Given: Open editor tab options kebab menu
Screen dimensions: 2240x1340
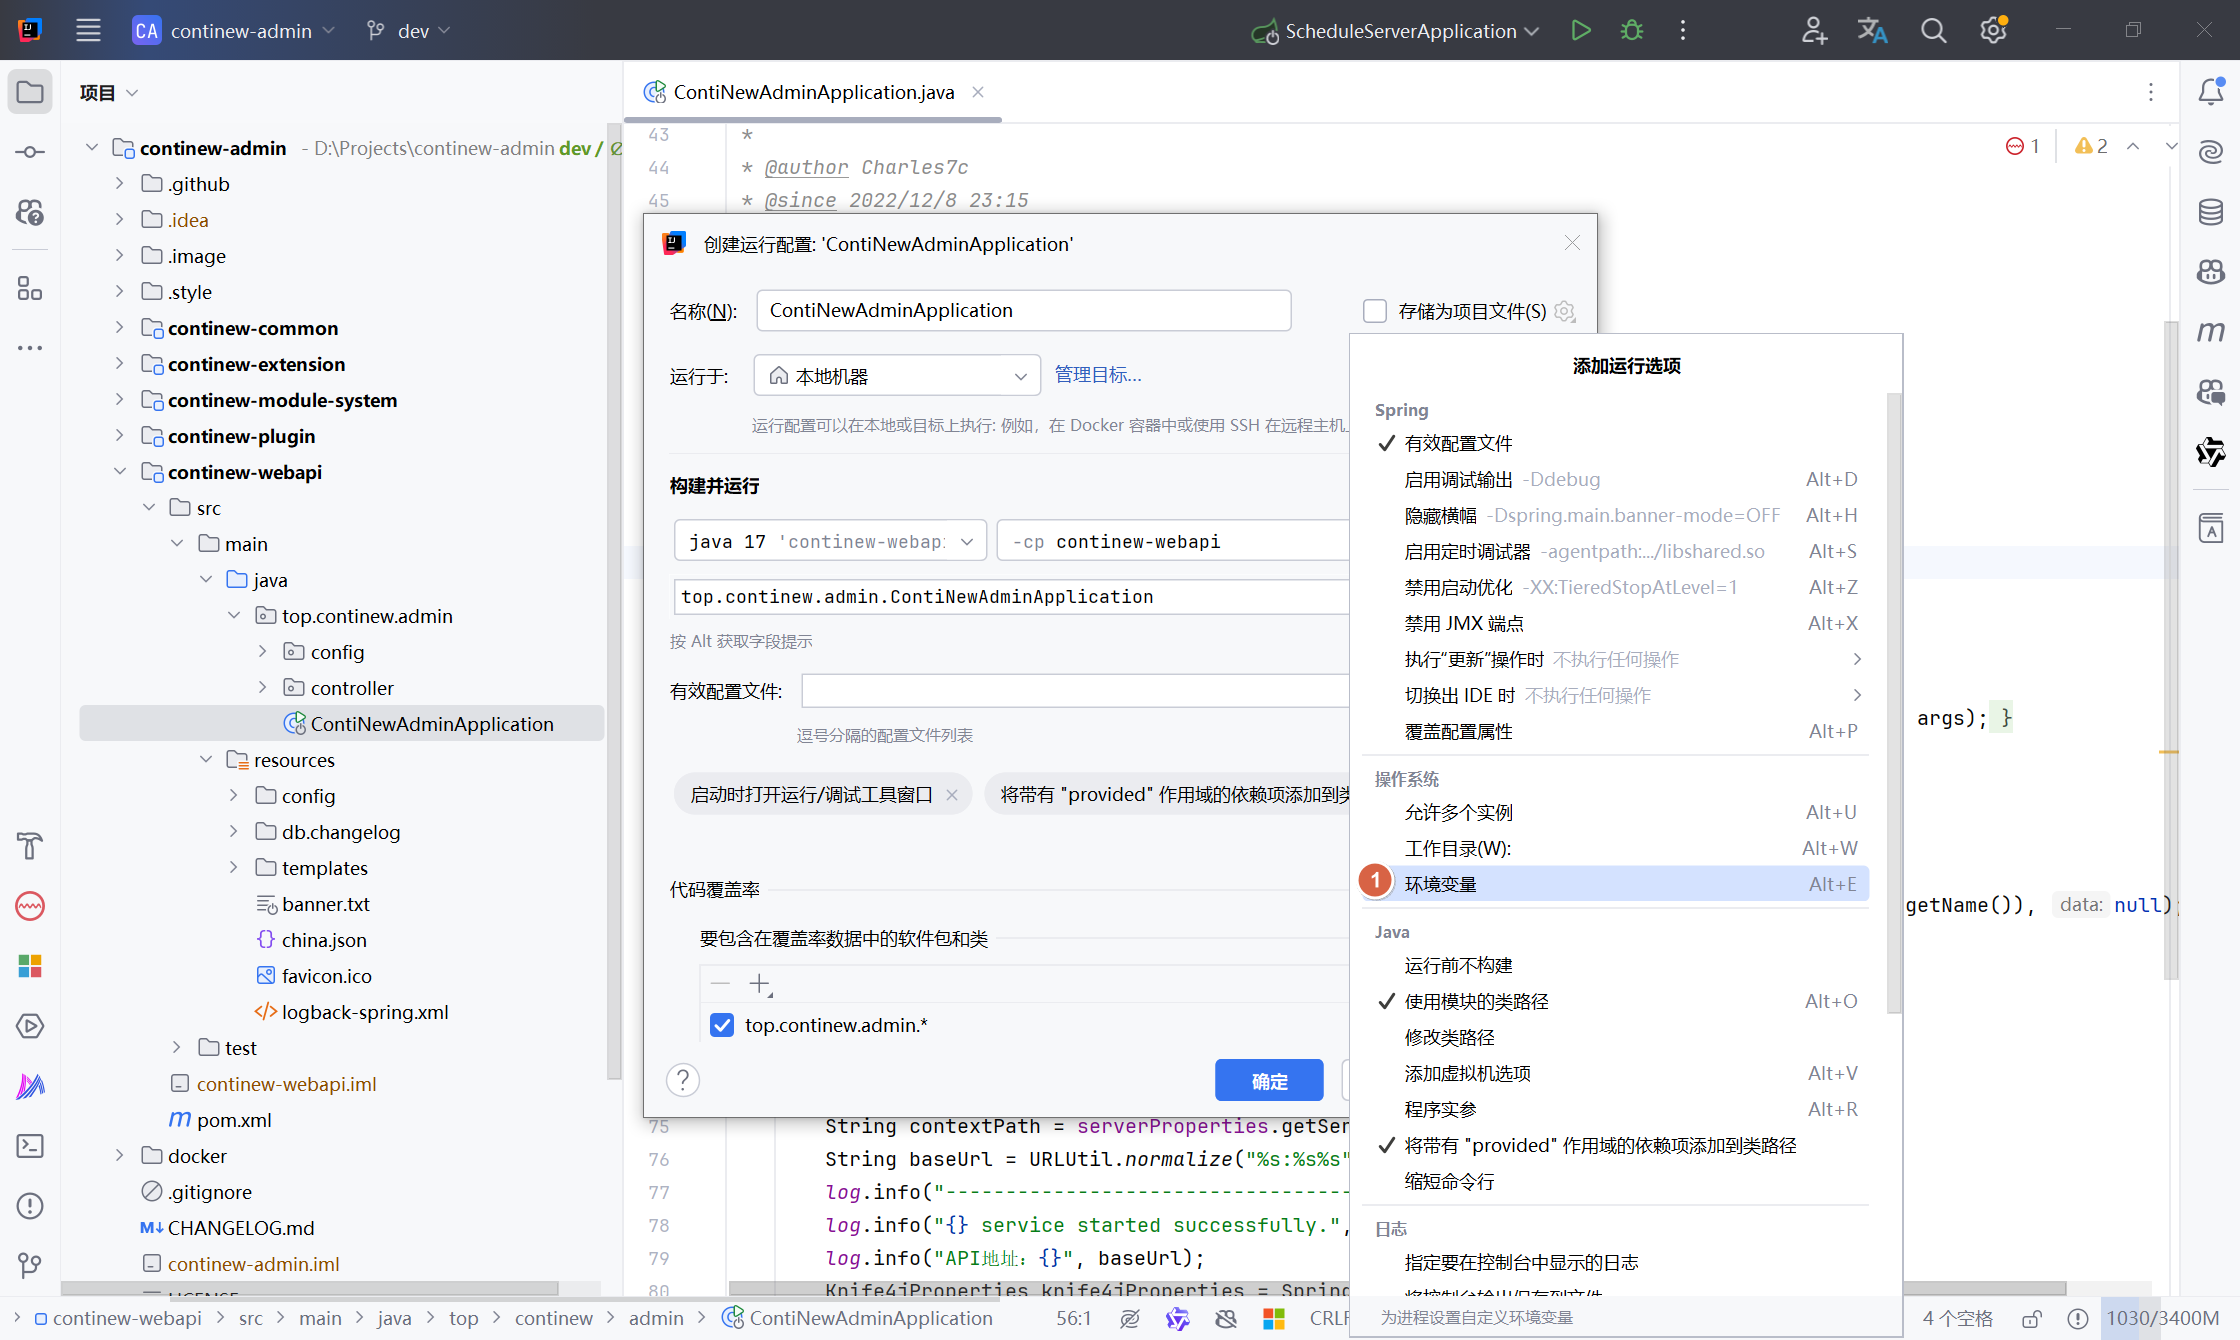Looking at the screenshot, I should pos(2150,92).
